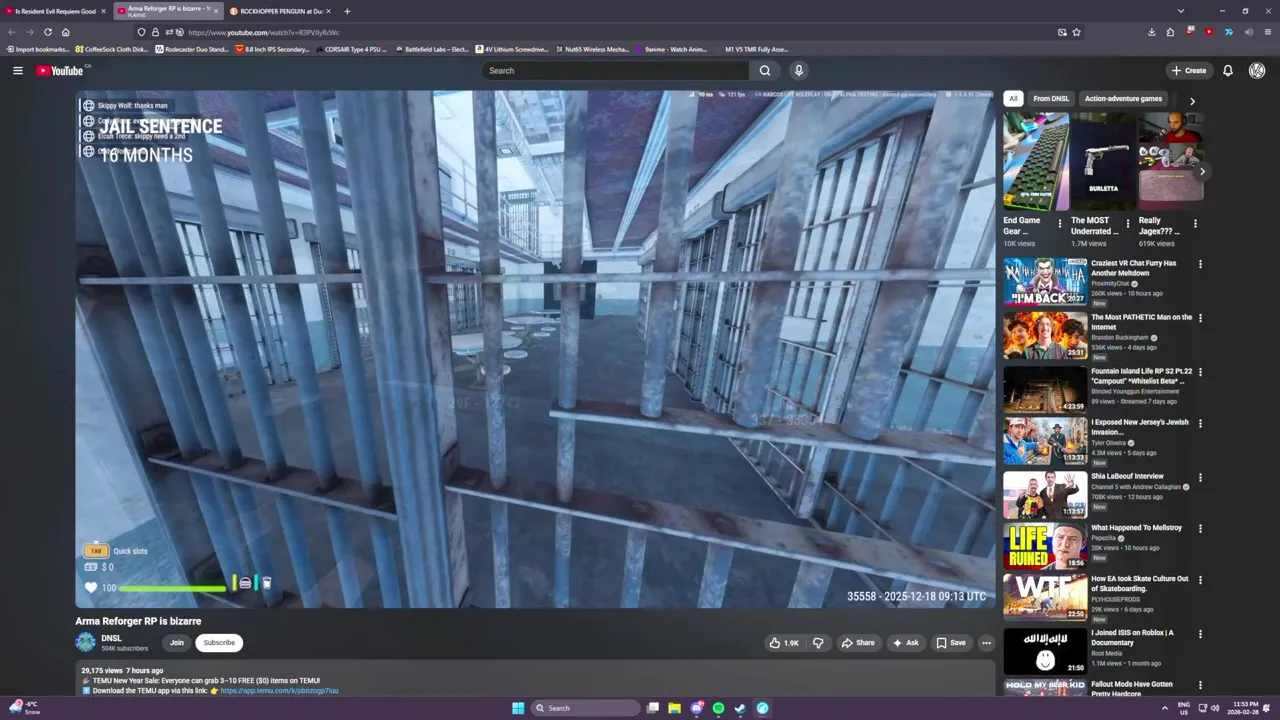Open options for End Game Gear short
1280x720 pixels.
(x=1060, y=223)
